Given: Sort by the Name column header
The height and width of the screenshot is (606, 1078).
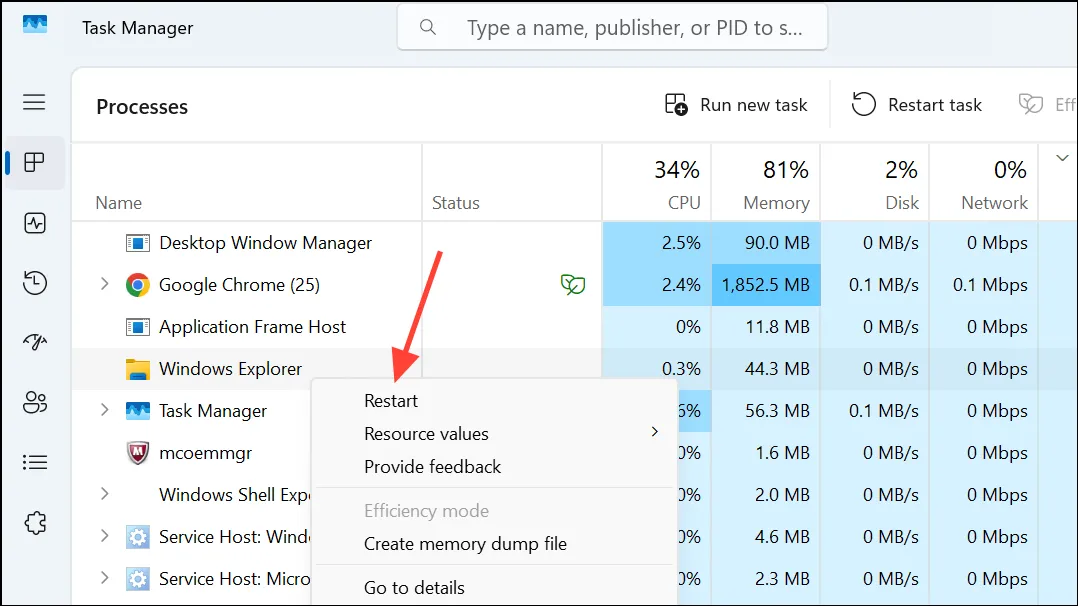Looking at the screenshot, I should (118, 203).
